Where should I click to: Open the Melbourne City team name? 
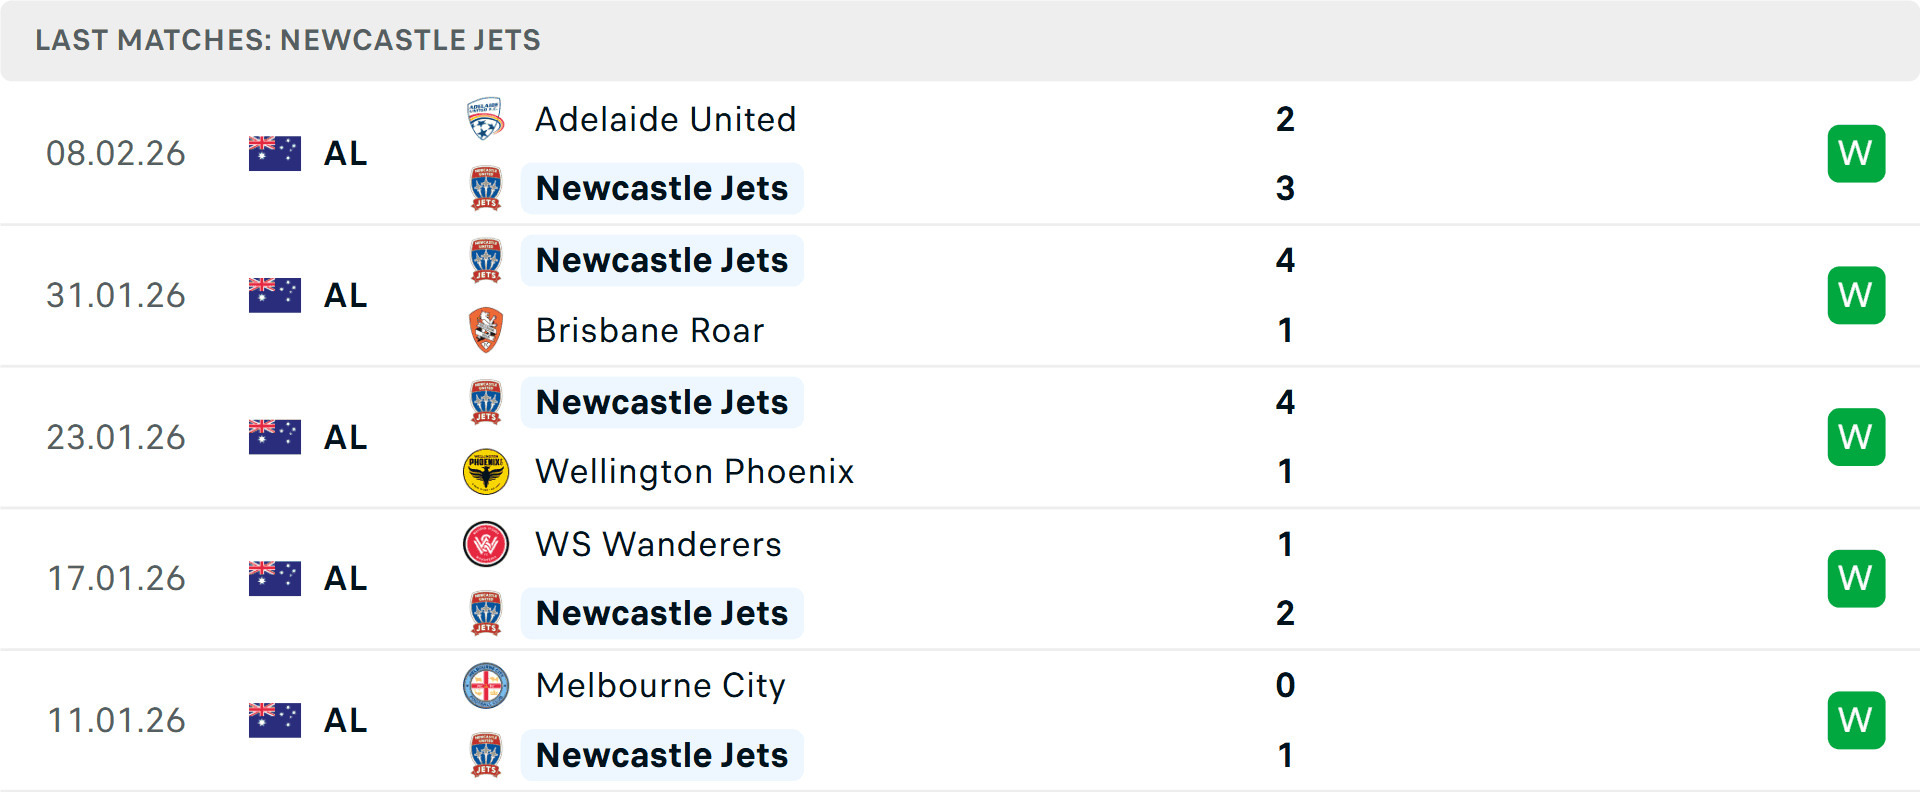click(x=659, y=686)
